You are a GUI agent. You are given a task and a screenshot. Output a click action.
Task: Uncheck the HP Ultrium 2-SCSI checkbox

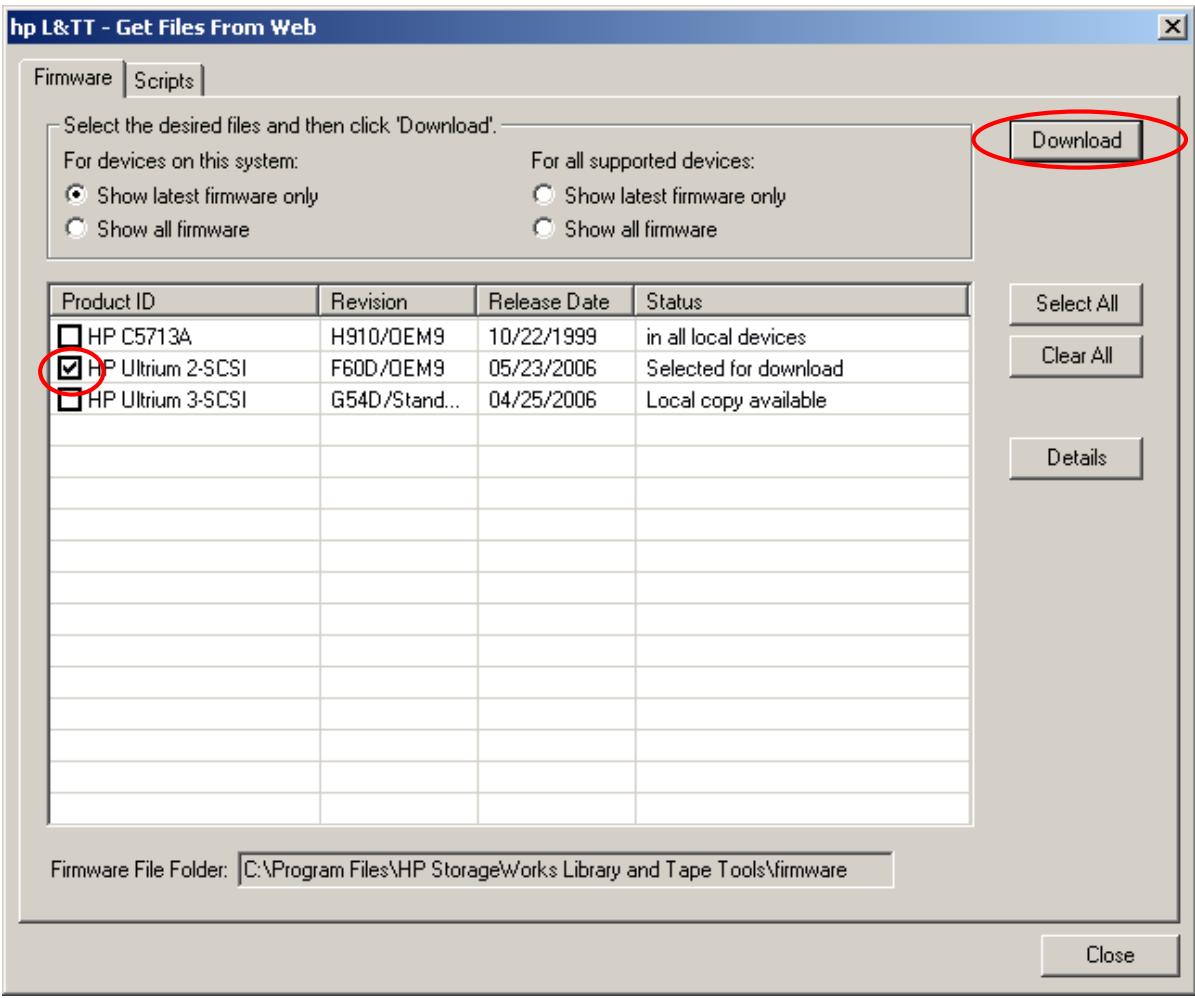[69, 368]
